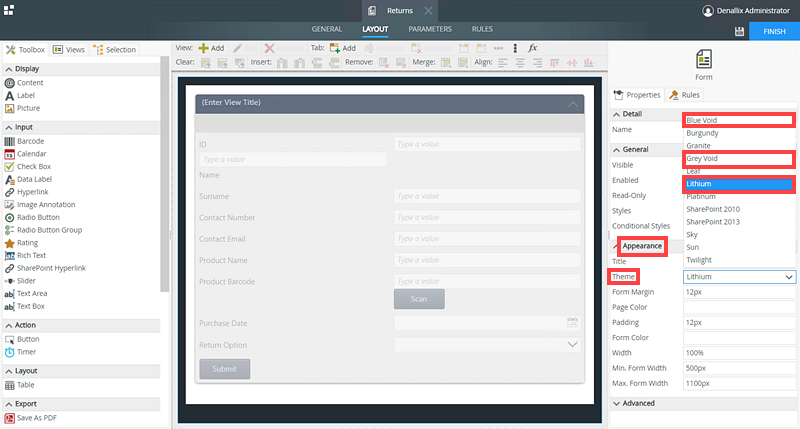Click the Purchase Date calendar icon
The image size is (800, 429).
(573, 322)
